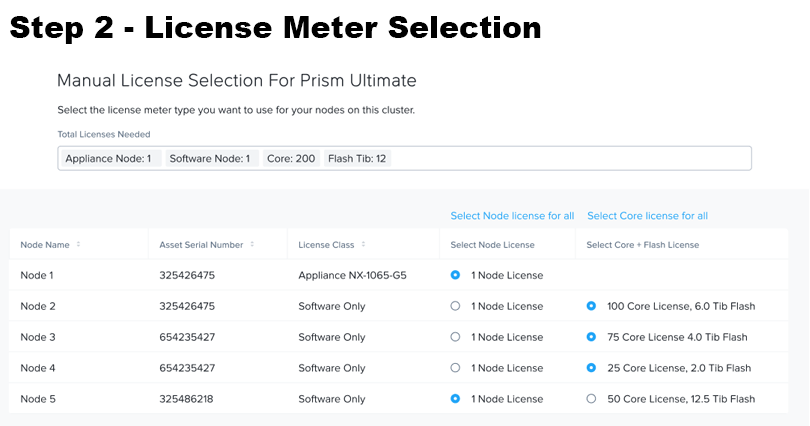Viewport: 810px width, 426px height.
Task: Sort by Node Name column arrows
Action: tap(79, 244)
